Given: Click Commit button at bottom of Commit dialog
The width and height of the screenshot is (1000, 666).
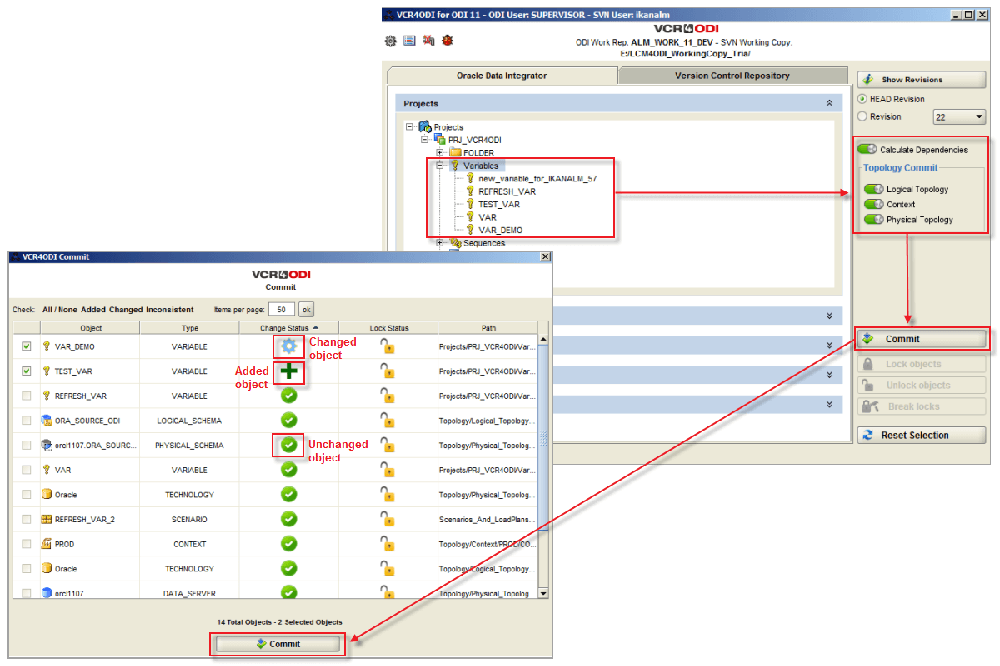Looking at the screenshot, I should [x=277, y=644].
